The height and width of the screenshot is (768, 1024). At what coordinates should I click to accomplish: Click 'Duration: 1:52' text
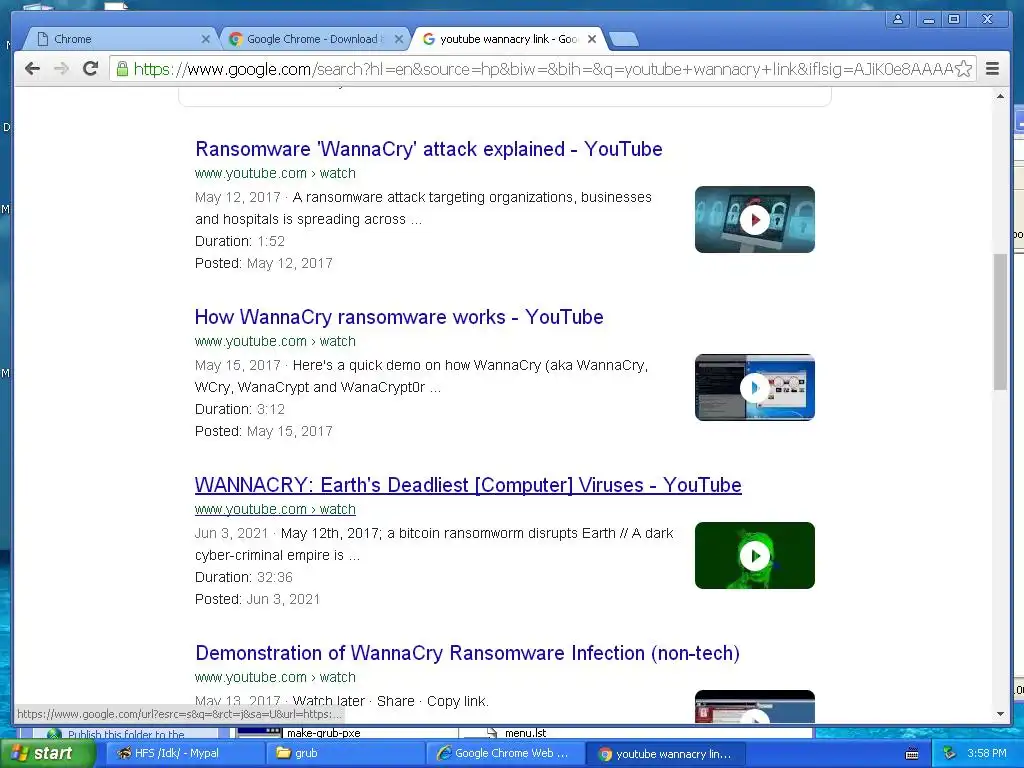click(240, 241)
